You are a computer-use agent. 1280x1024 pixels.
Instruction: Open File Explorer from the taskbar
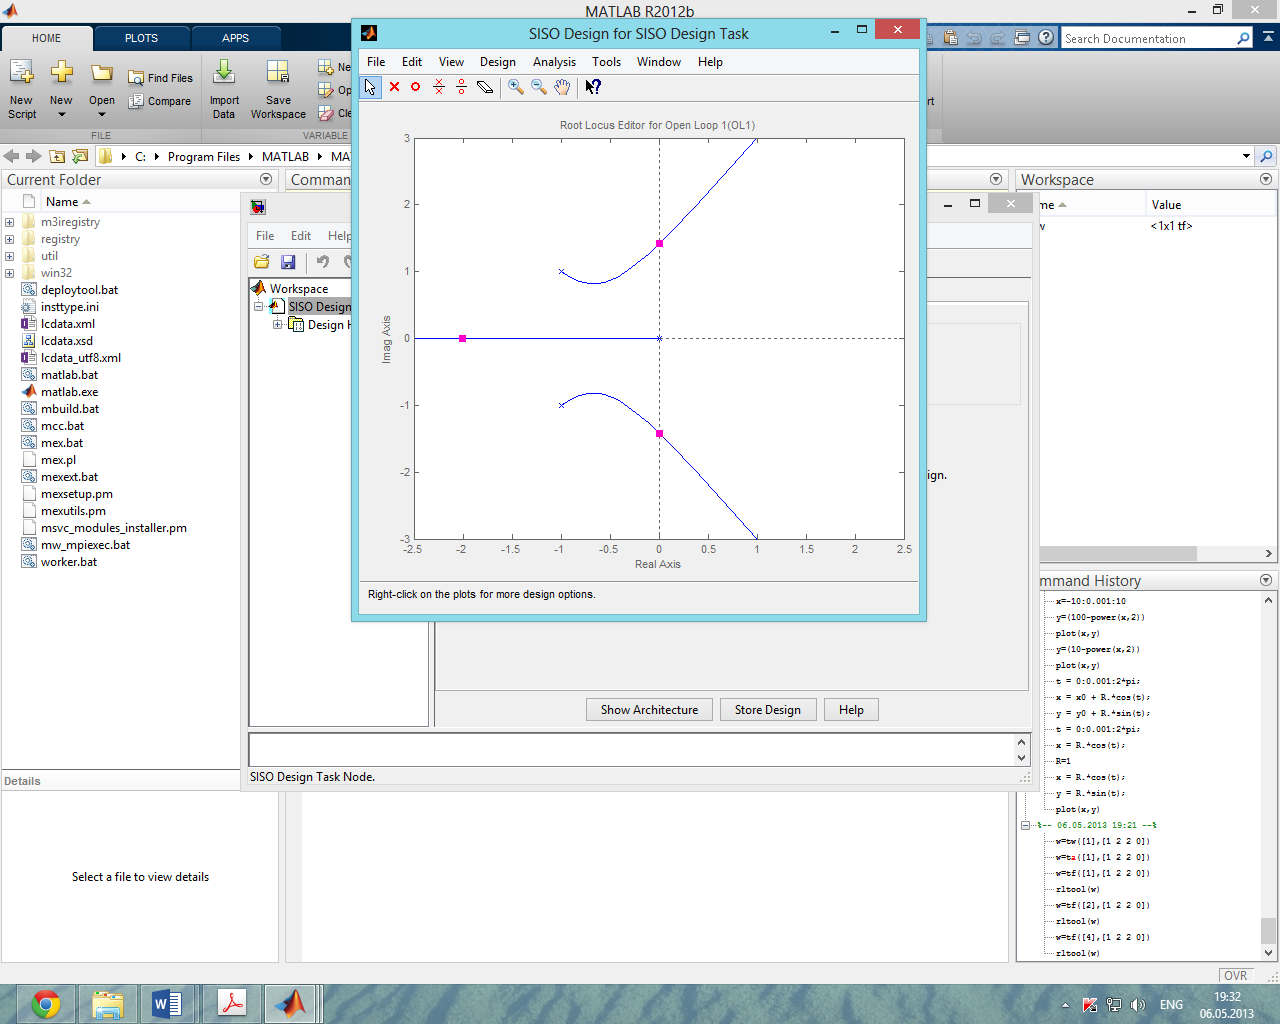pyautogui.click(x=107, y=1003)
